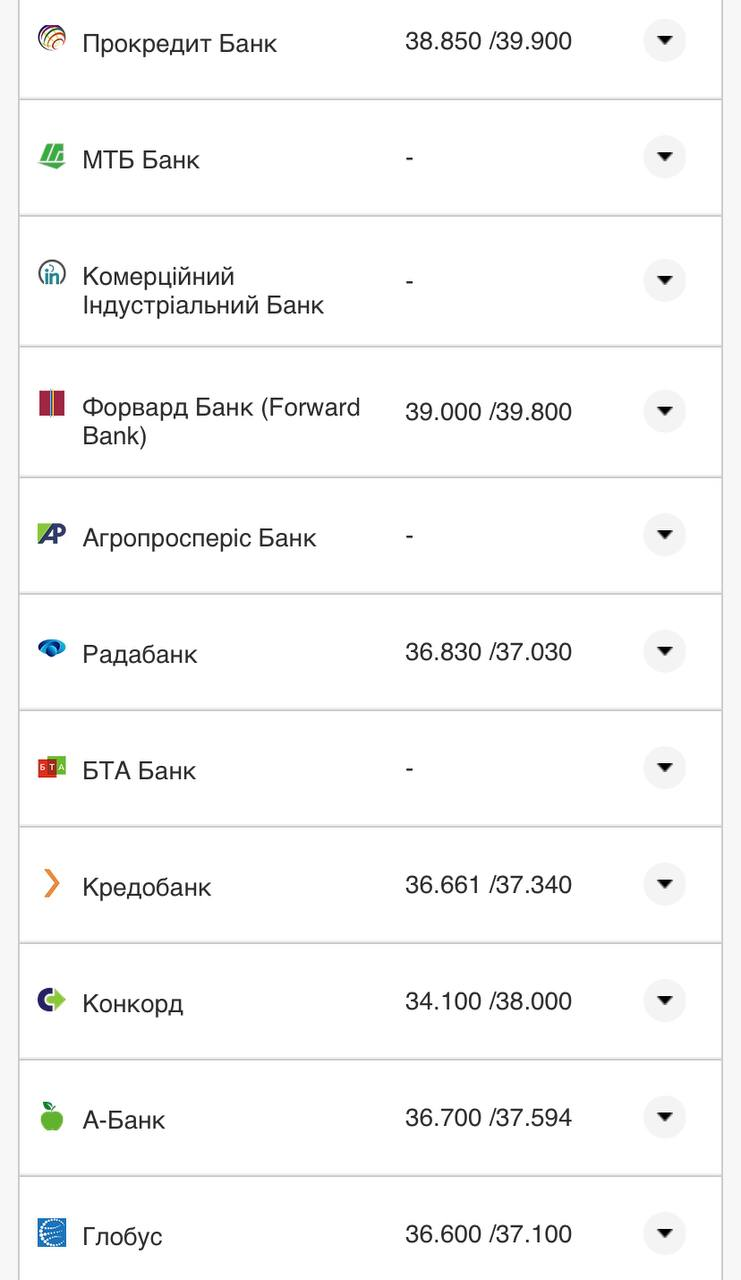Viewport: 741px width, 1280px height.
Task: Expand the Форвард Банк row arrow
Action: tap(664, 411)
